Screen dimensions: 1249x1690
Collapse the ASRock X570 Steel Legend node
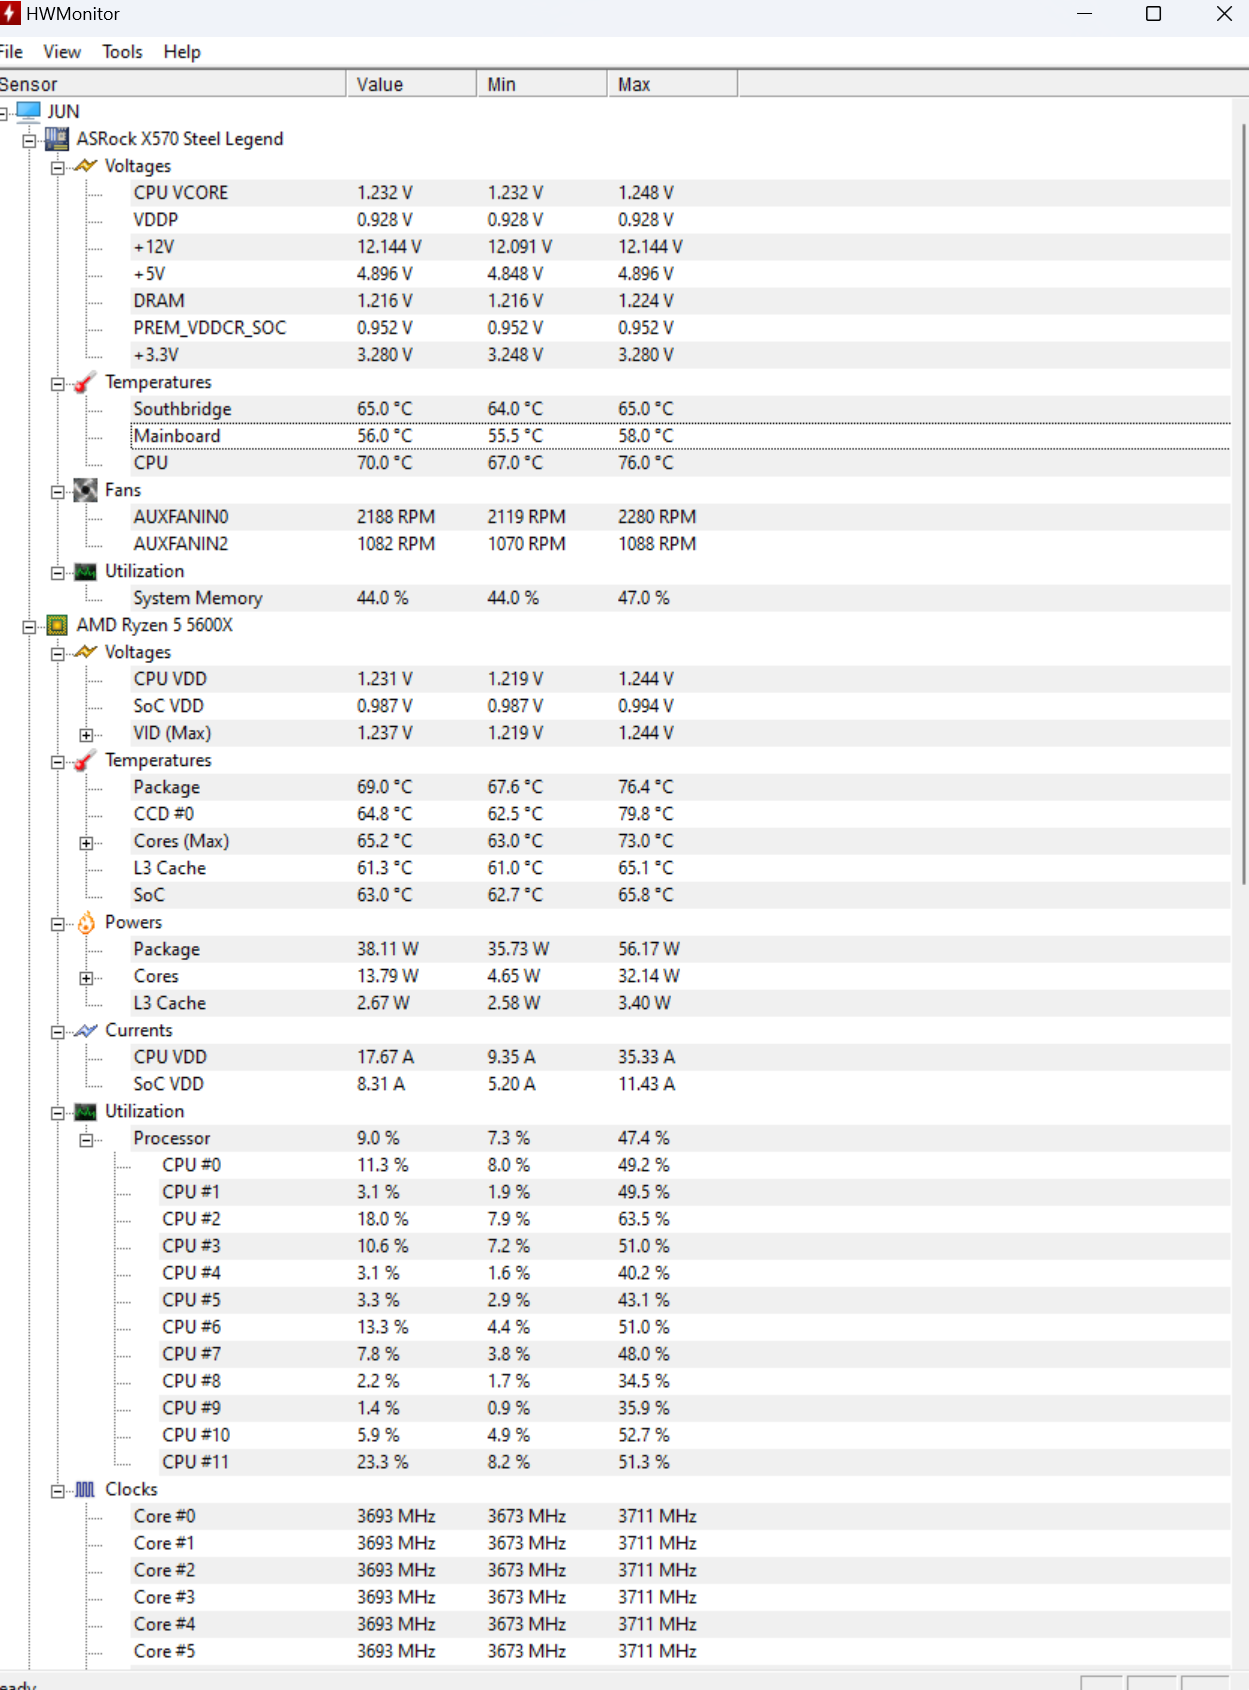tap(29, 140)
